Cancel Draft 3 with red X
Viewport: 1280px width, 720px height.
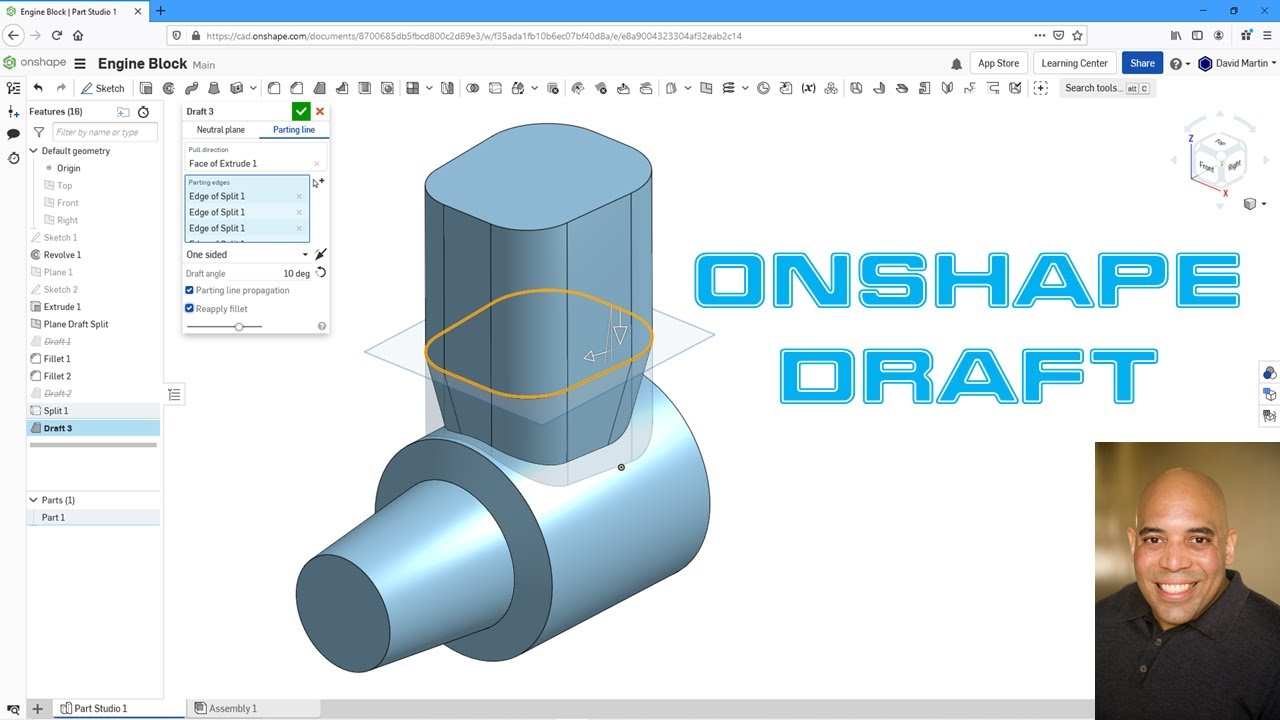click(320, 111)
